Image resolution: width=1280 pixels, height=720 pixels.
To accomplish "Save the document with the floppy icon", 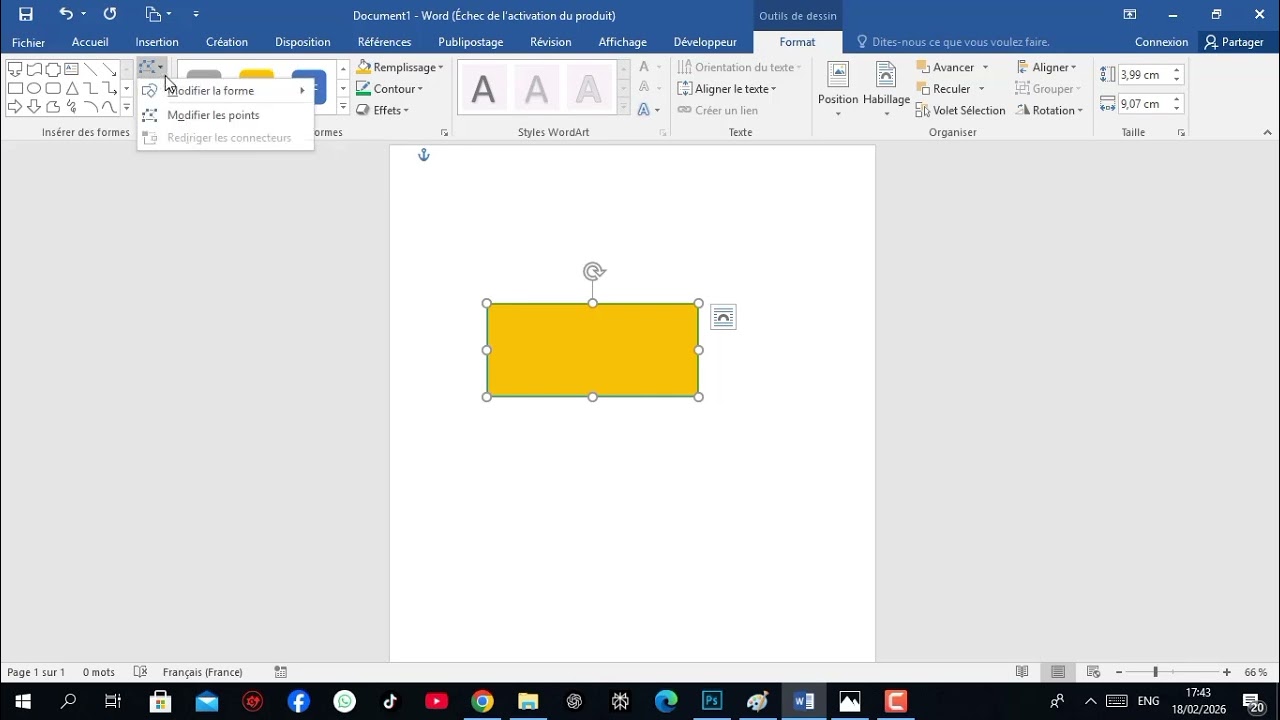I will pyautogui.click(x=26, y=14).
